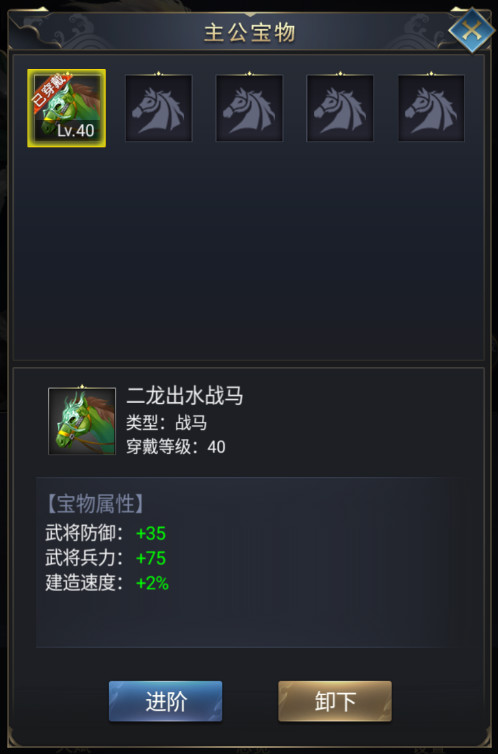Select the 类型：战马 type line
The height and width of the screenshot is (754, 498).
pyautogui.click(x=167, y=423)
